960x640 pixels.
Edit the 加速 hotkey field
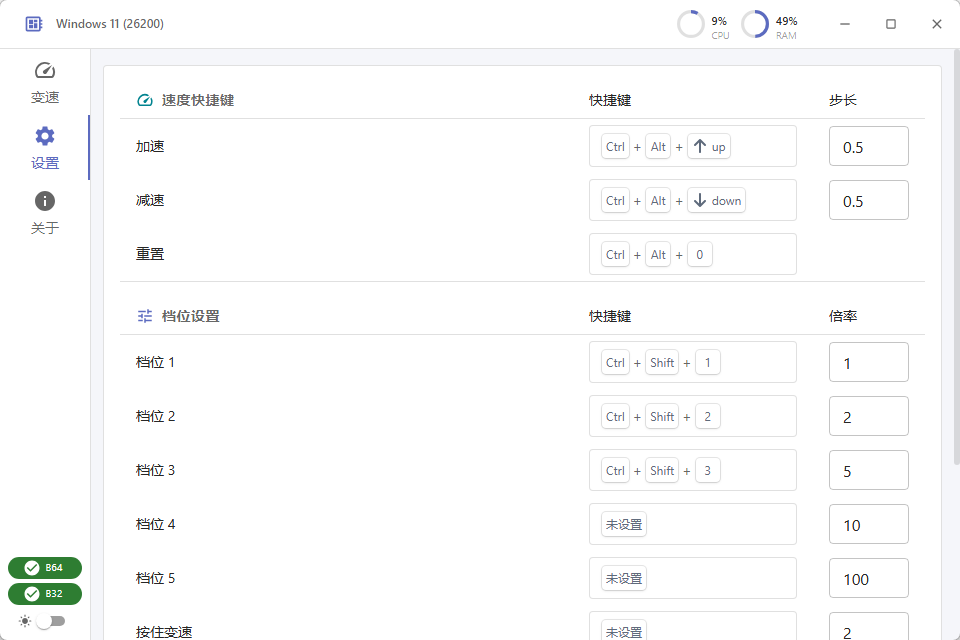pos(692,146)
